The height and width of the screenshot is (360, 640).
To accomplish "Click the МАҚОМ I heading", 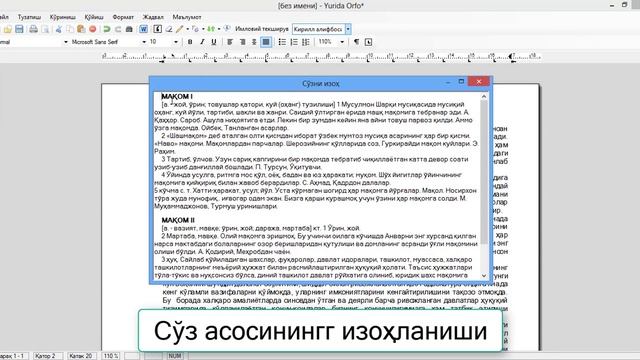I will (x=177, y=97).
